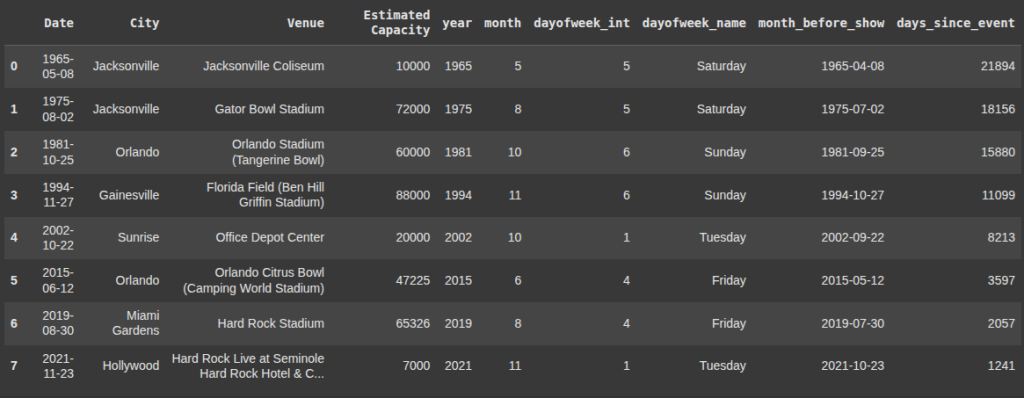This screenshot has height=398, width=1024.
Task: Click the Jacksonville Coliseum venue cell
Action: [x=263, y=66]
